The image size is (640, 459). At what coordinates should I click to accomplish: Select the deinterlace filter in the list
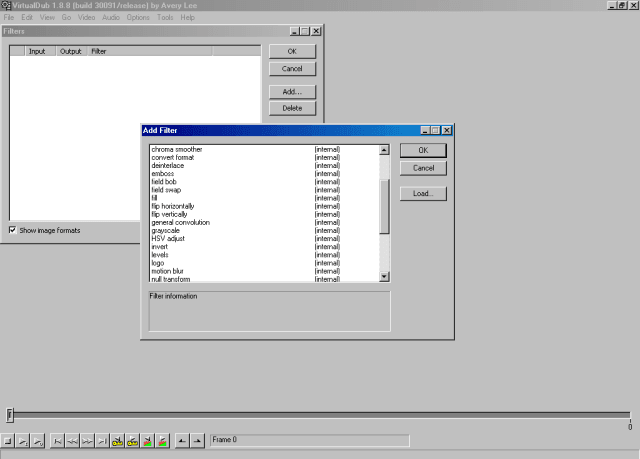[x=167, y=165]
